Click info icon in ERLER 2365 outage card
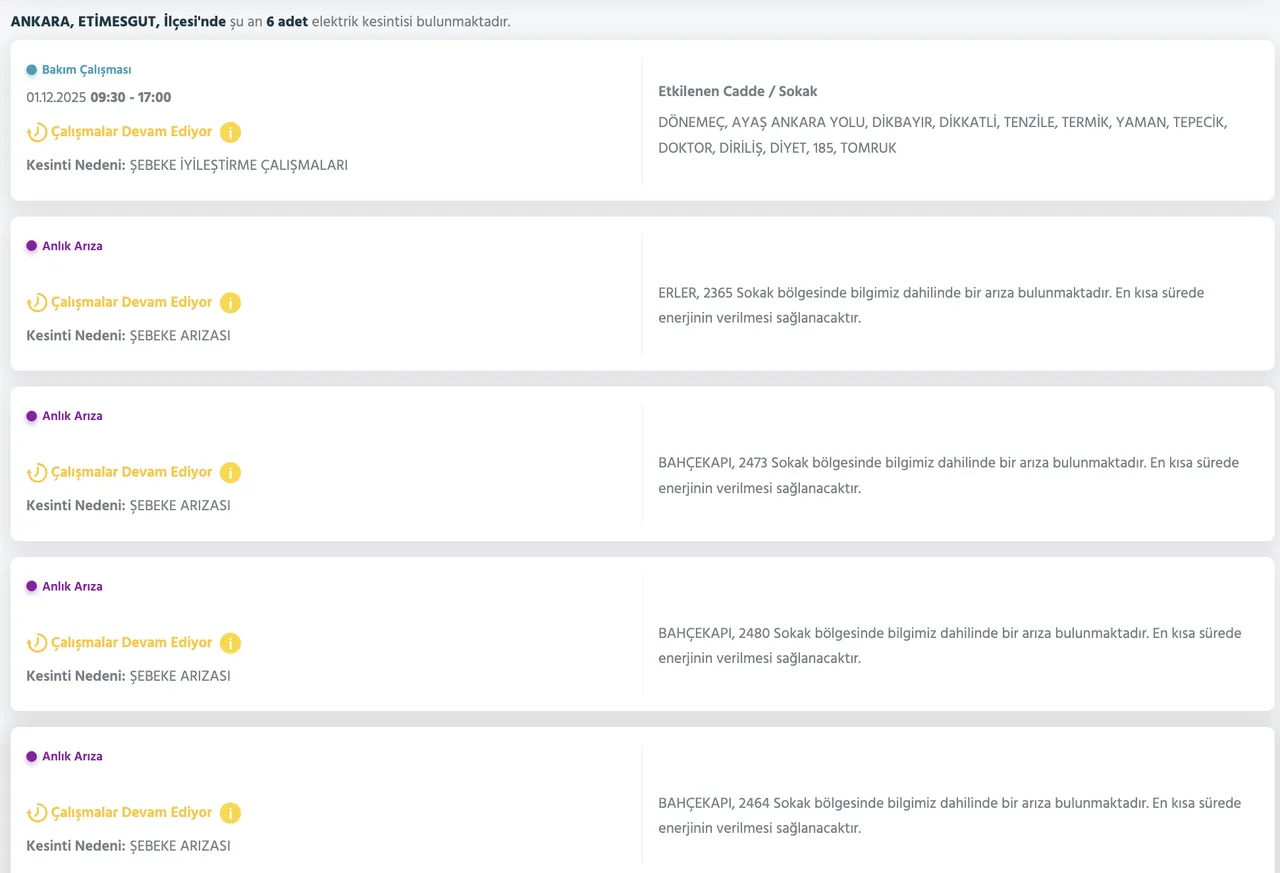The height and width of the screenshot is (873, 1280). 230,302
